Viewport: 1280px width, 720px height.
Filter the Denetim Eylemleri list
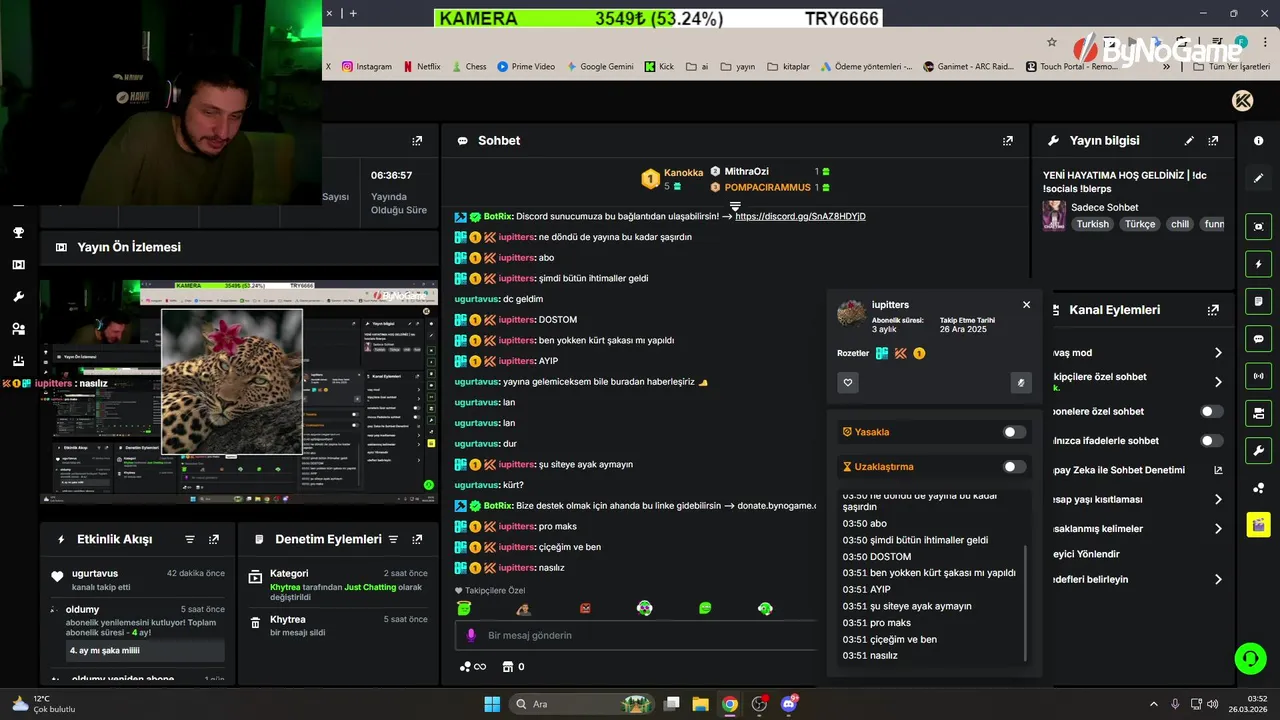click(x=393, y=539)
